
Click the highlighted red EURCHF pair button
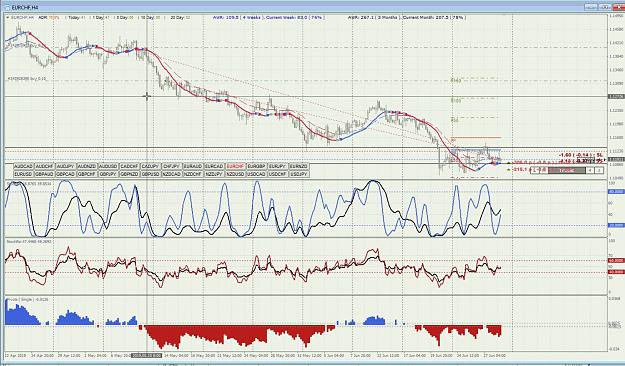[x=236, y=166]
